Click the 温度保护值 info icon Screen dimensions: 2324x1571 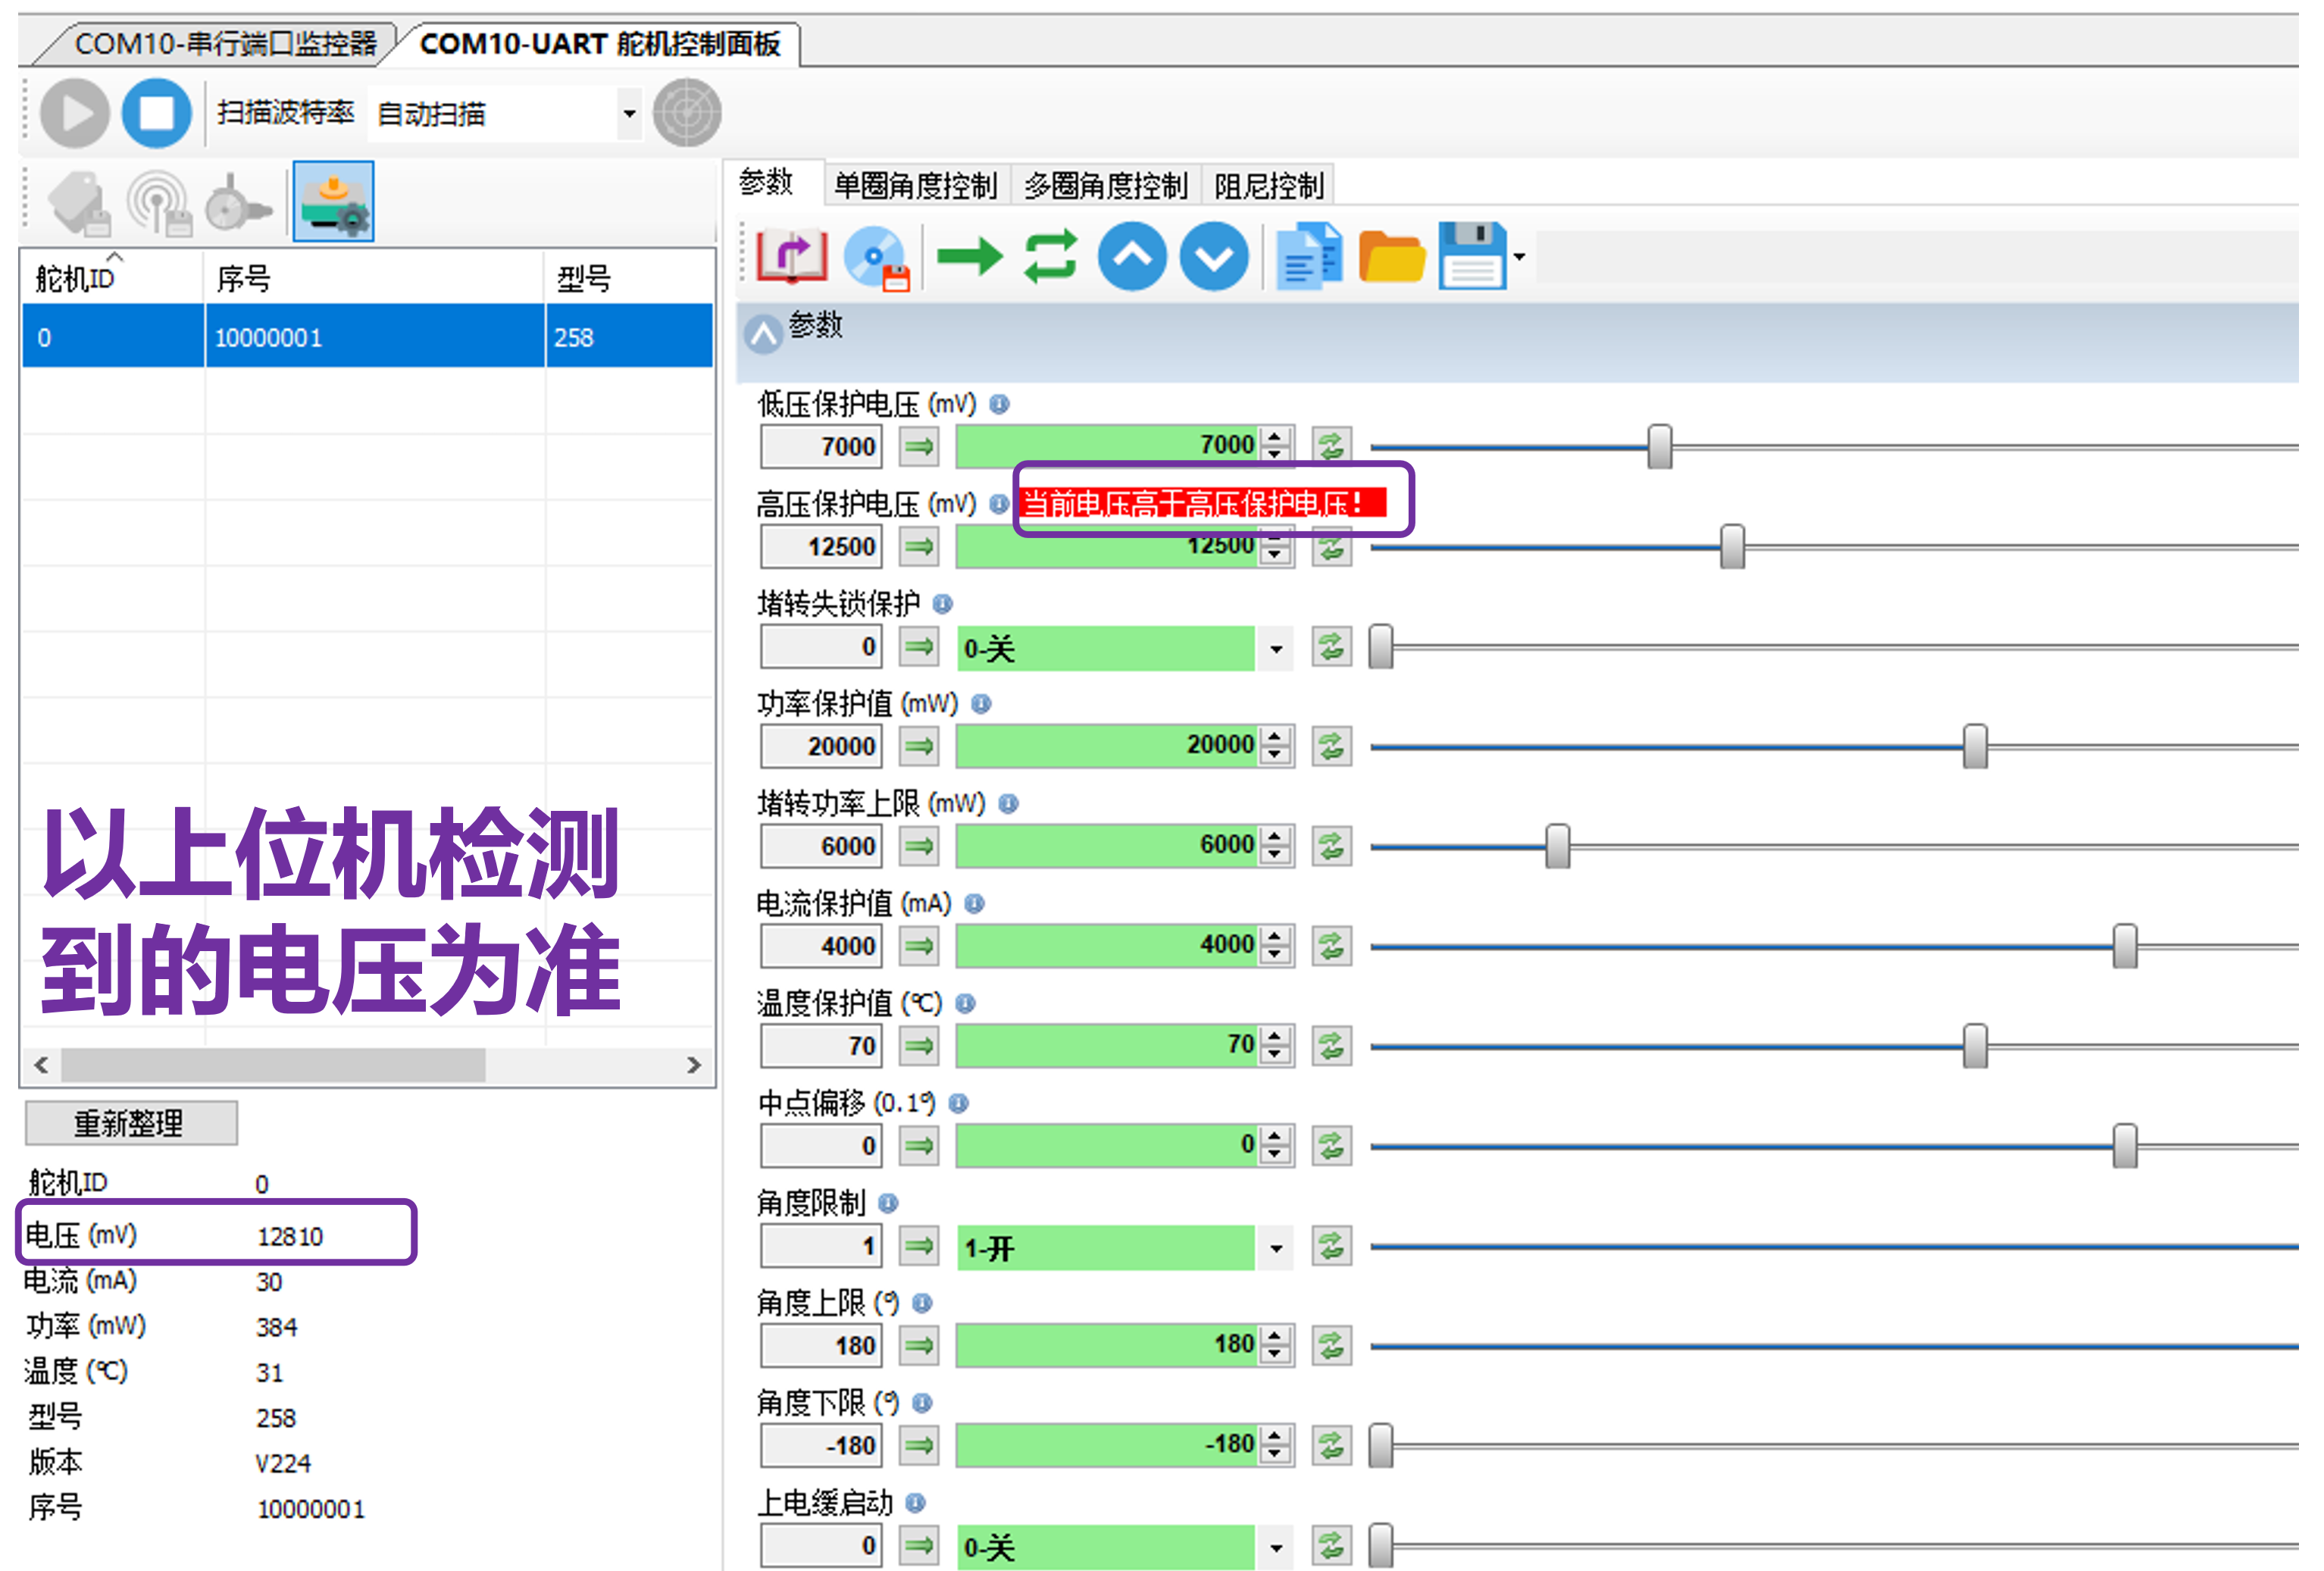pyautogui.click(x=965, y=1003)
